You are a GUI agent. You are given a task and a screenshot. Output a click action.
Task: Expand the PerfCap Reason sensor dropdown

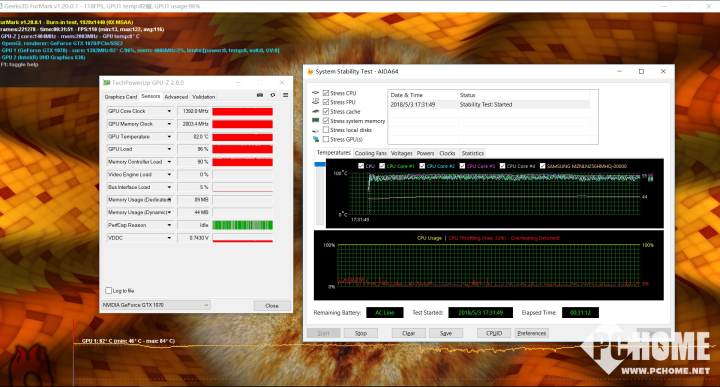click(x=169, y=225)
